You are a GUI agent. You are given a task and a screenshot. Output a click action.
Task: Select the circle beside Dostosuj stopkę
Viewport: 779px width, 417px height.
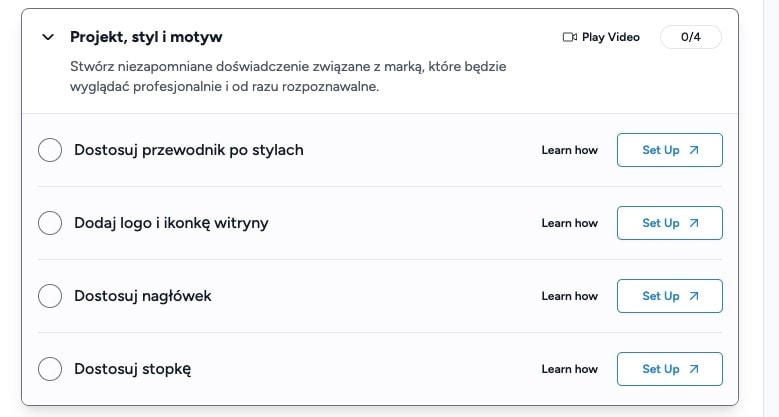tap(50, 369)
